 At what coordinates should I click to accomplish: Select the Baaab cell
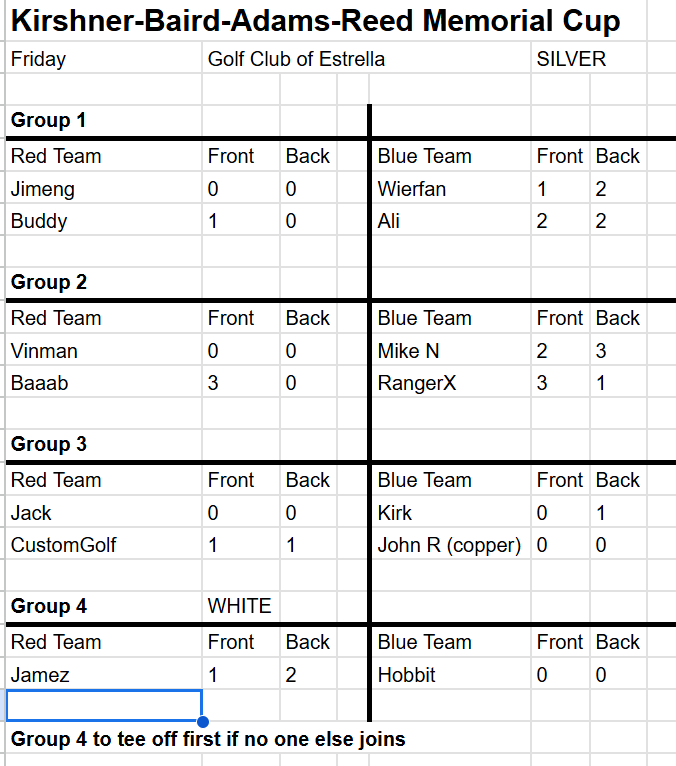pyautogui.click(x=40, y=383)
